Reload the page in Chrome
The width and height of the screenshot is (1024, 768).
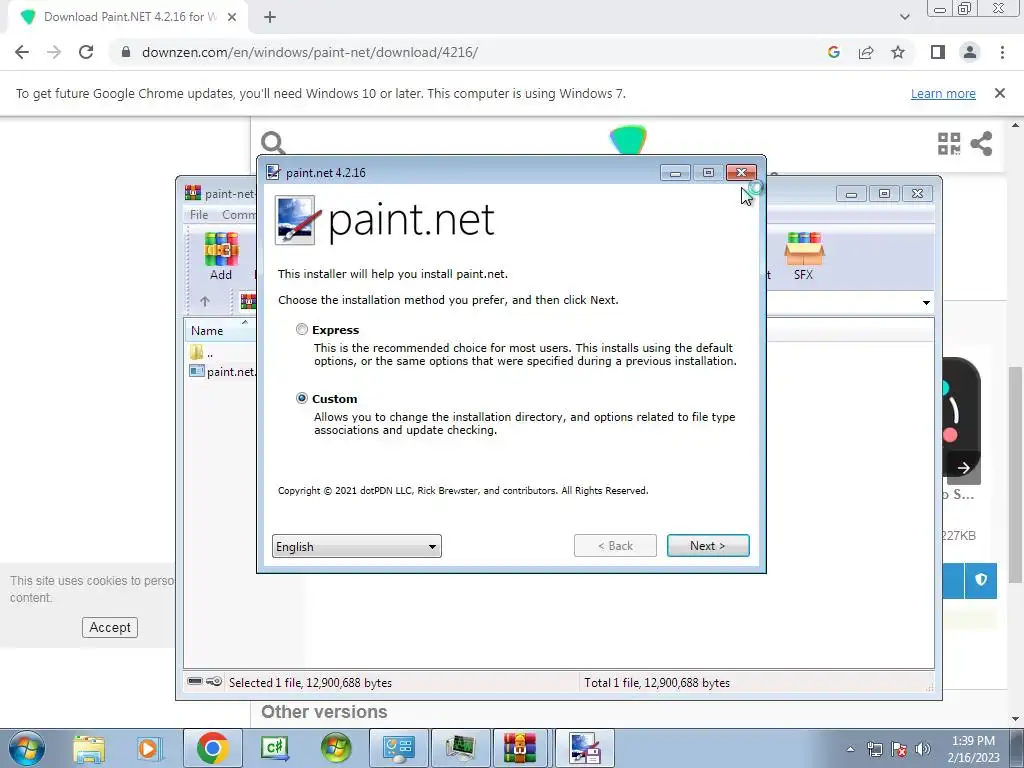[86, 52]
